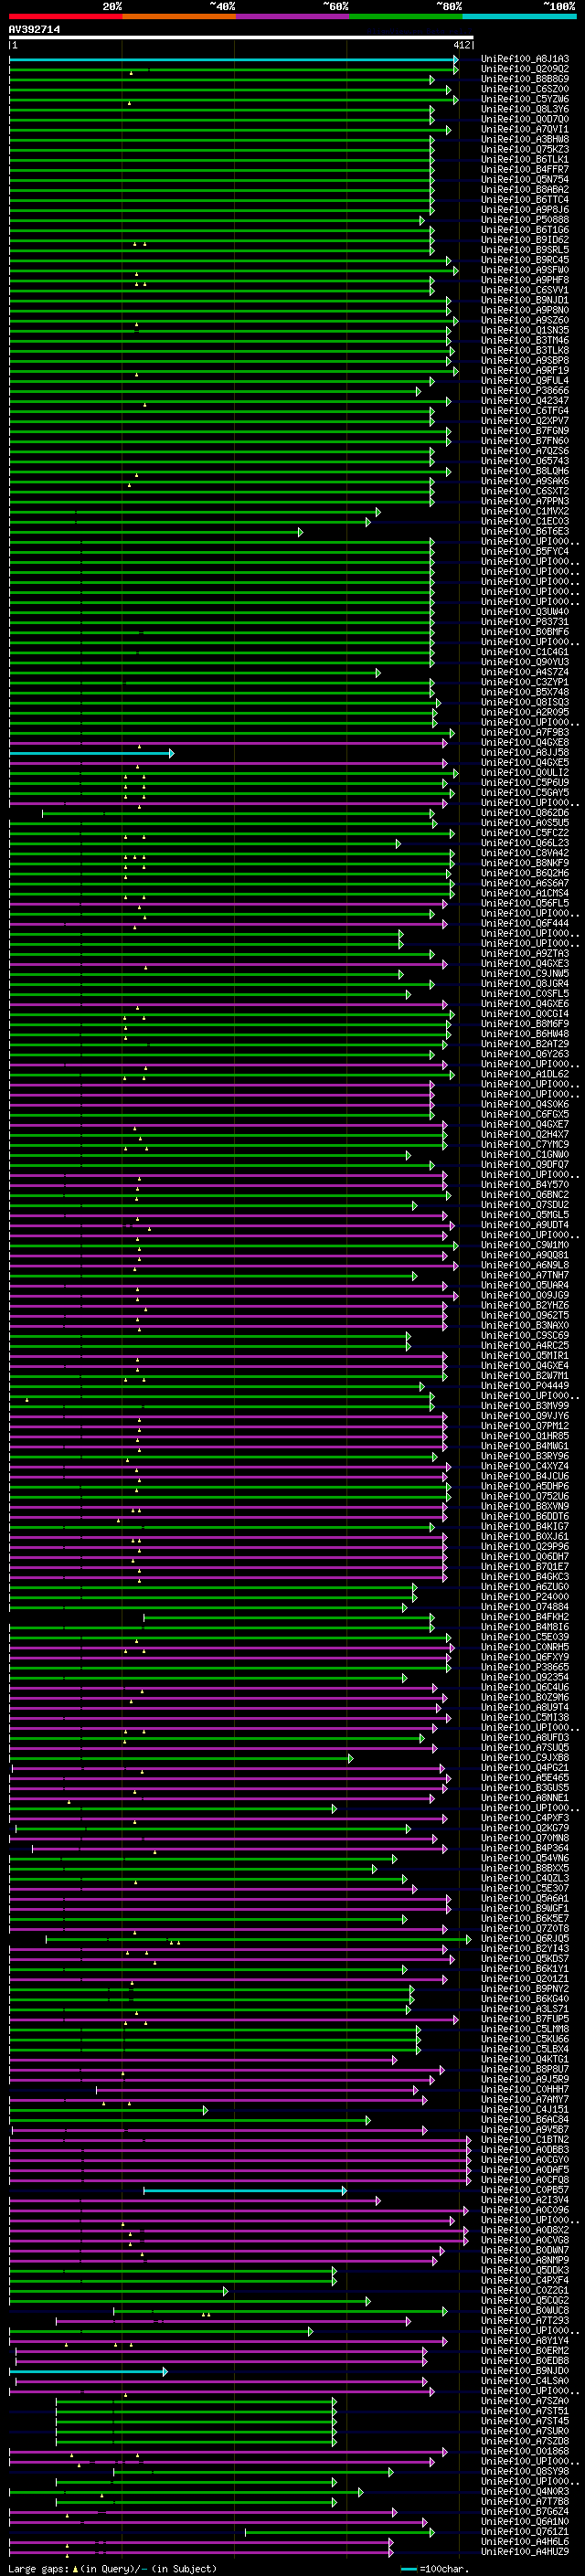Select hit label UniRef100_B9RC45
Viewport: 585px width, 2576px height.
[525, 260]
